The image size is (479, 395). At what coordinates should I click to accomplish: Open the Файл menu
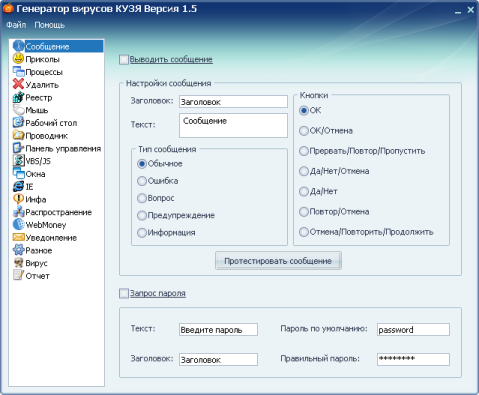[16, 25]
